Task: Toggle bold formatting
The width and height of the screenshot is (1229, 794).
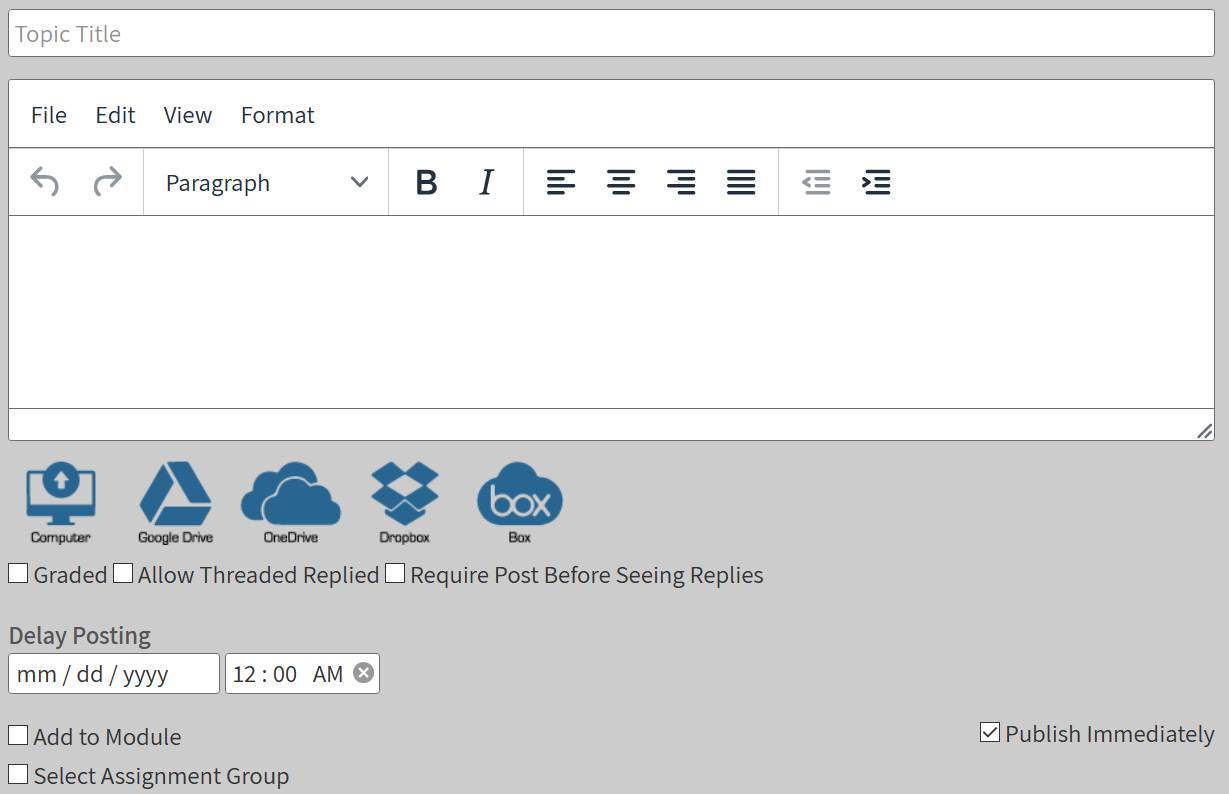Action: point(426,182)
